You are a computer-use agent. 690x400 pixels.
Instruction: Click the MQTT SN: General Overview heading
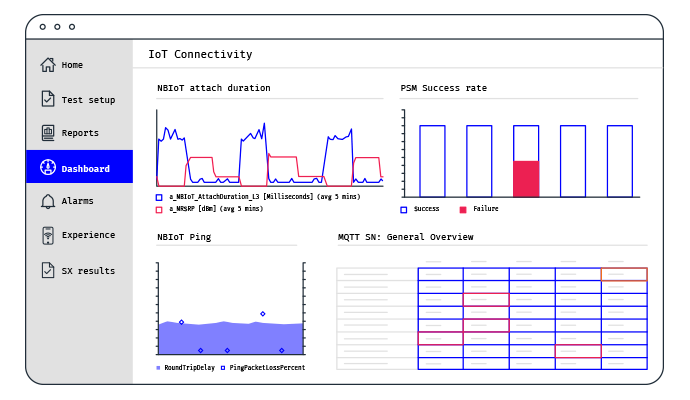click(405, 237)
